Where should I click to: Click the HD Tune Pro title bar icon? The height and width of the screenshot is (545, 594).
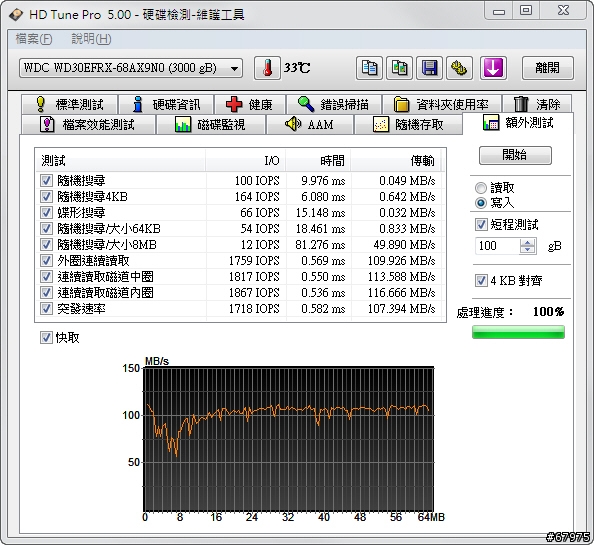(x=16, y=15)
